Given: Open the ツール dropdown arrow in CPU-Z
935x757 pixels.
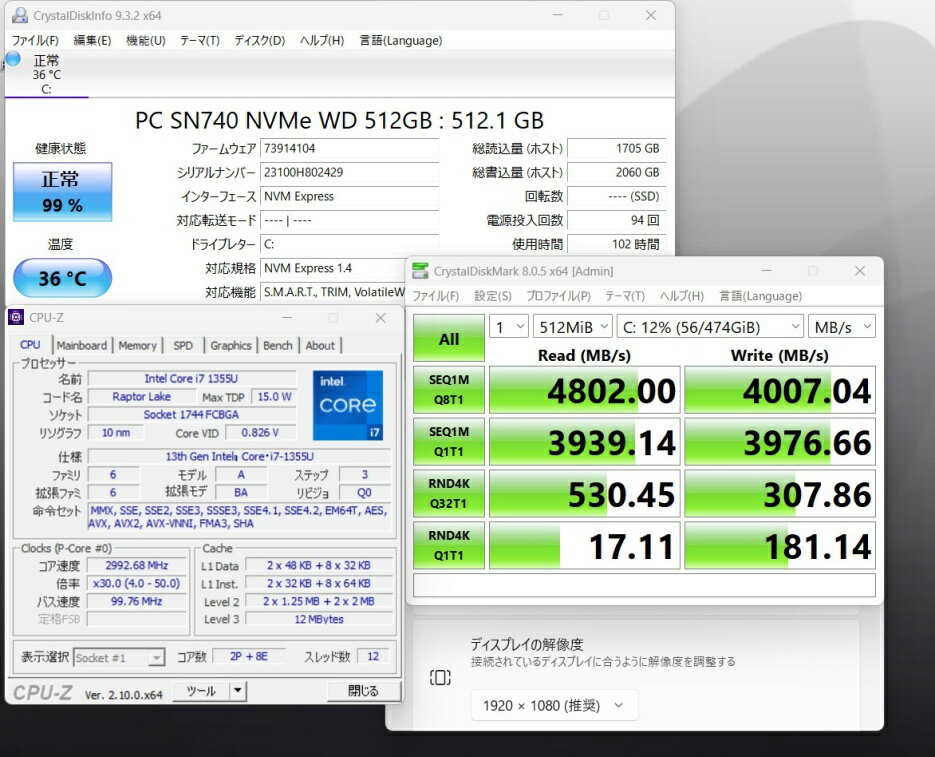Looking at the screenshot, I should coord(237,691).
